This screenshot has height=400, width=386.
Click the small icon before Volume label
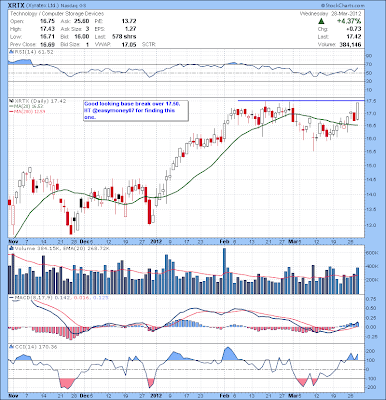click(x=11, y=249)
